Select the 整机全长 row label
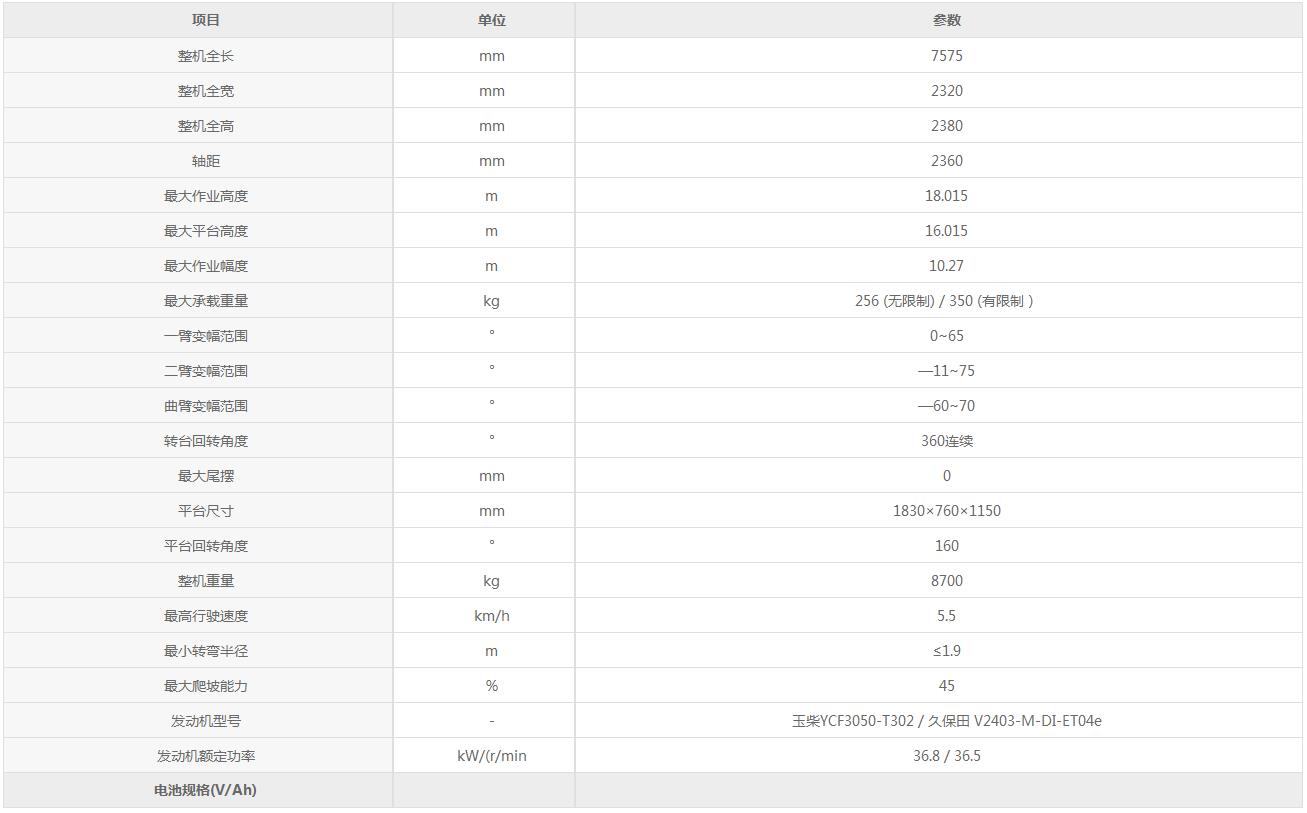The image size is (1307, 813). point(206,56)
